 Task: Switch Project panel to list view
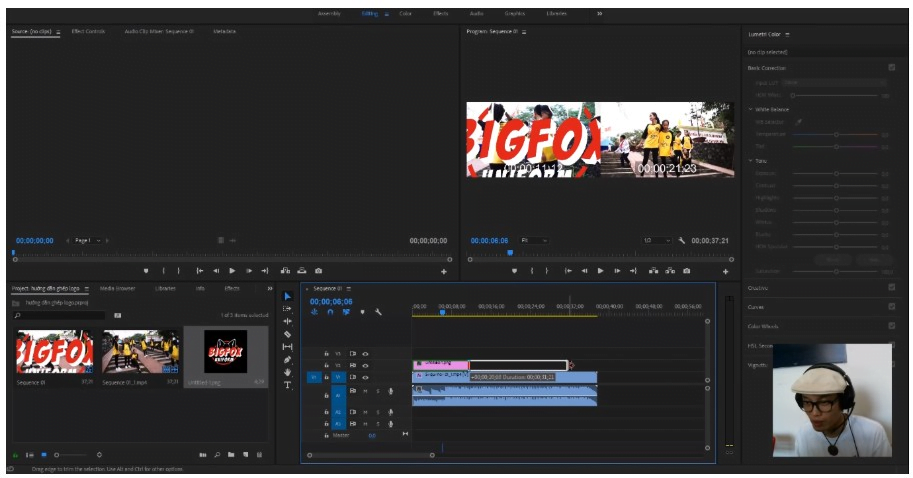point(30,455)
